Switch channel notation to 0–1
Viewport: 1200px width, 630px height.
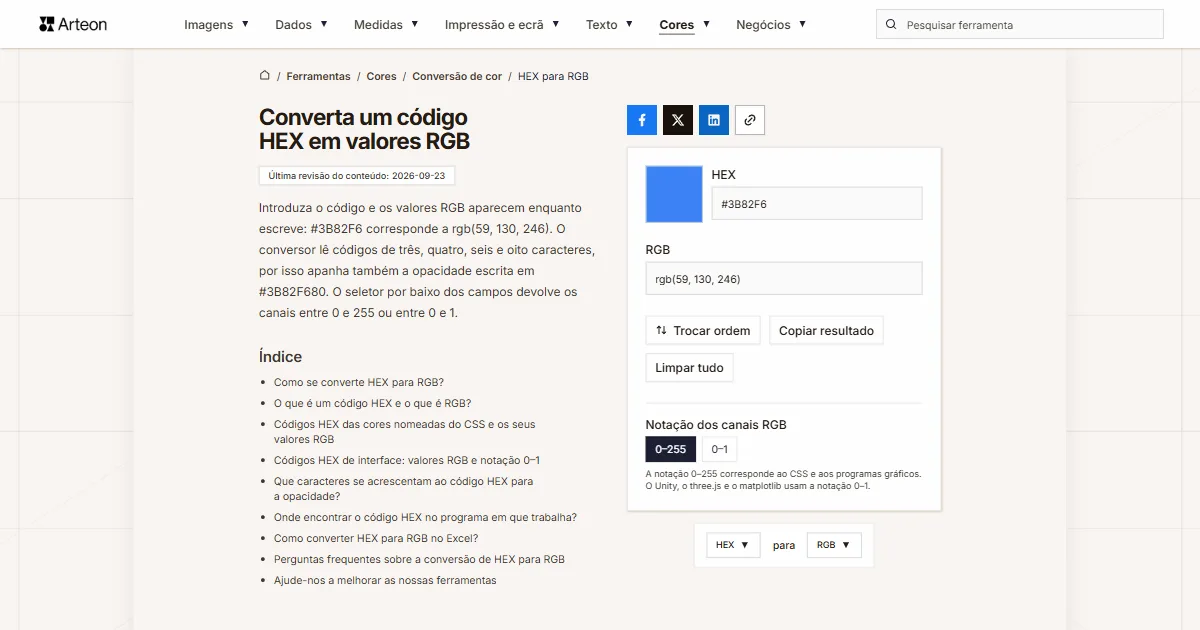(x=720, y=449)
